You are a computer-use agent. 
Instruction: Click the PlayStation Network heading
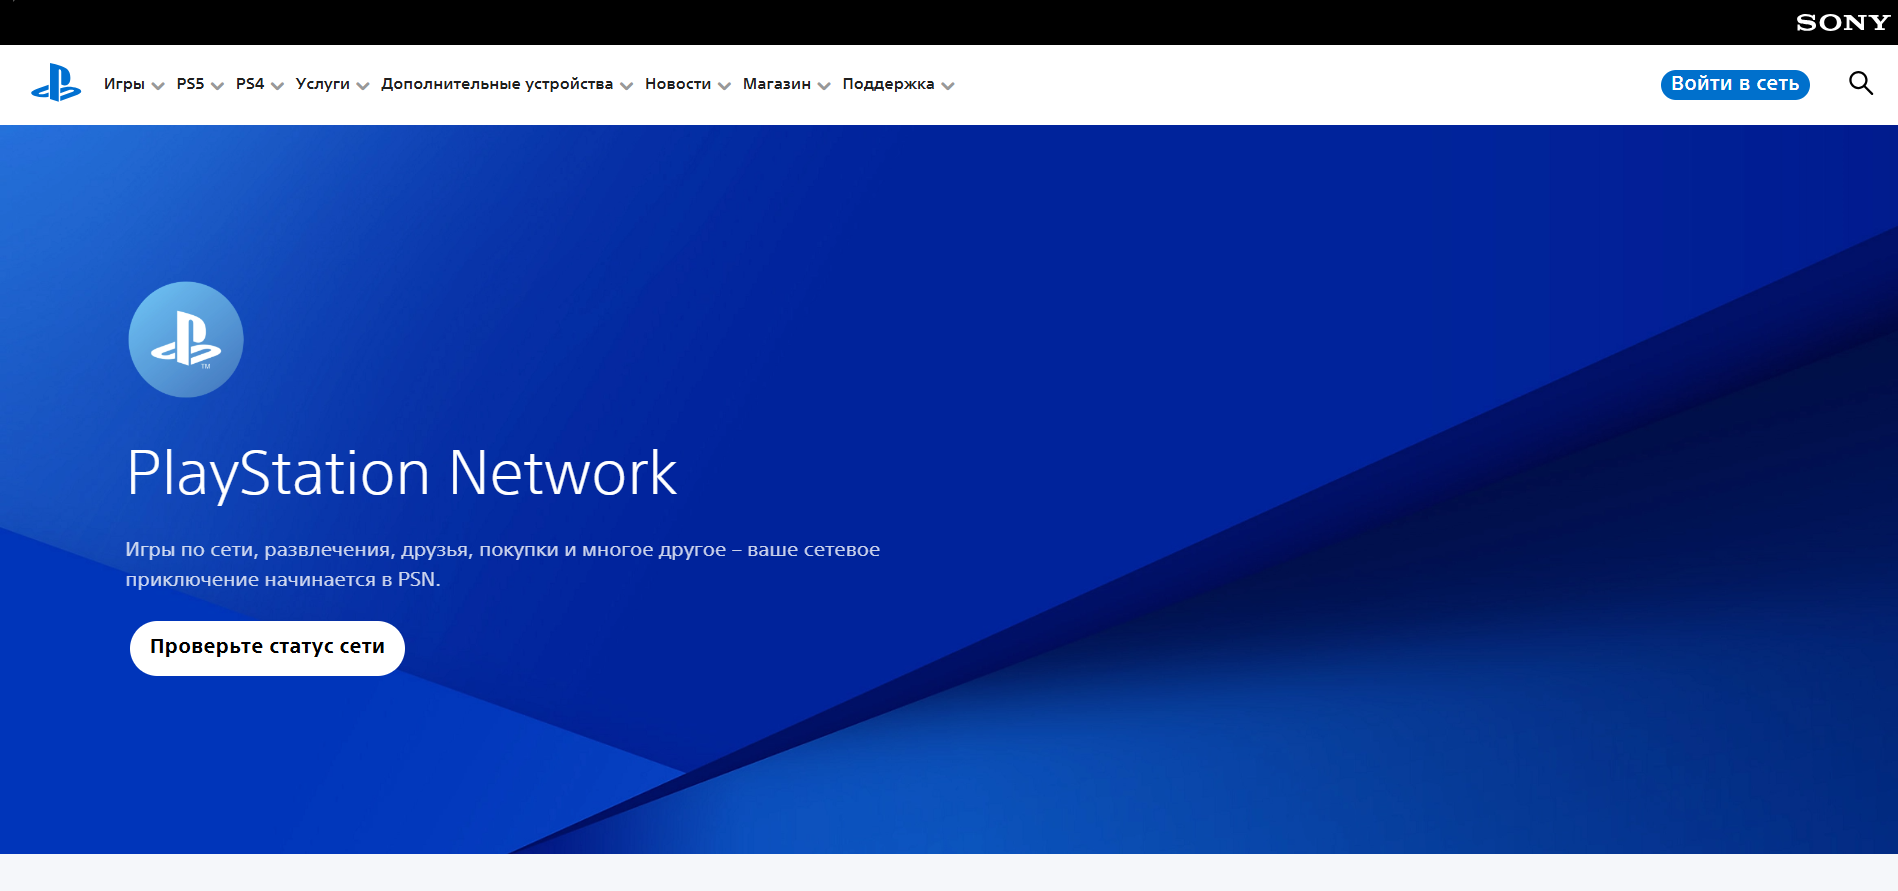pos(402,473)
